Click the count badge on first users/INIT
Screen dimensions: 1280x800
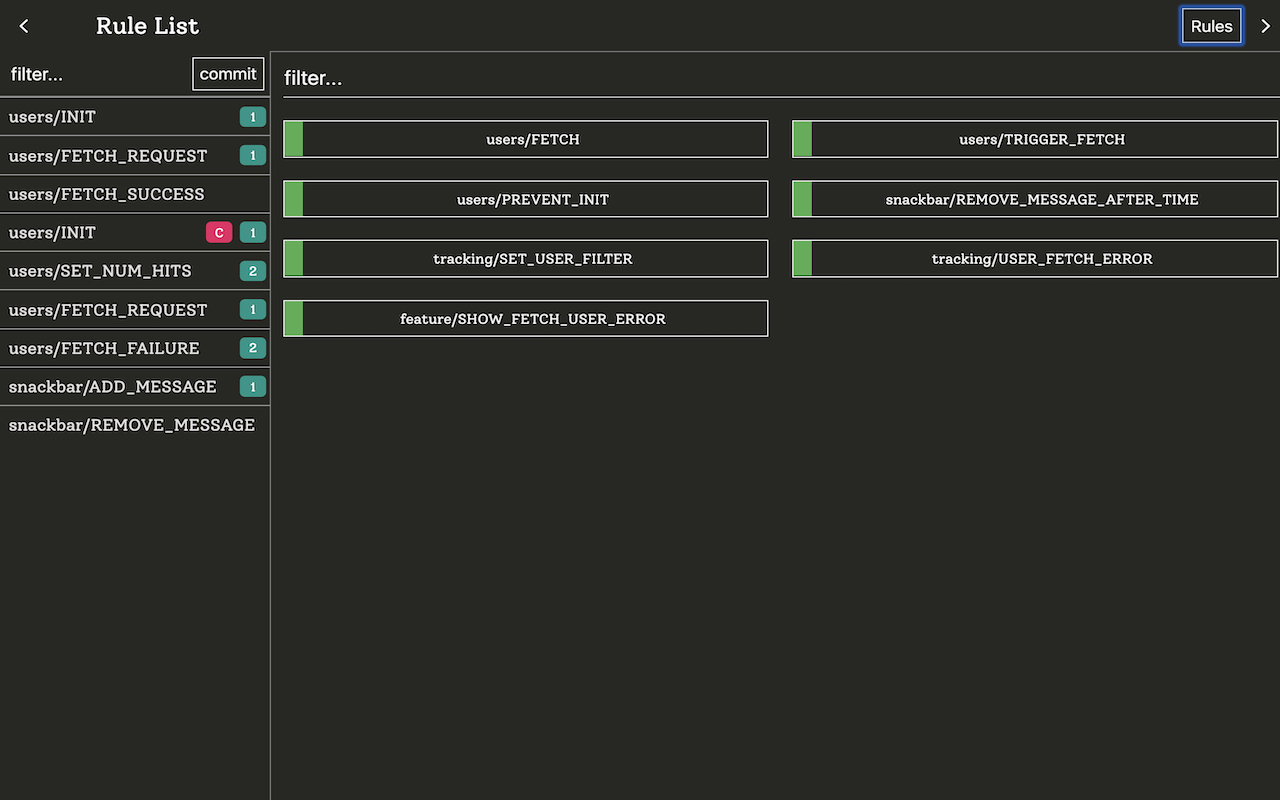pyautogui.click(x=252, y=117)
